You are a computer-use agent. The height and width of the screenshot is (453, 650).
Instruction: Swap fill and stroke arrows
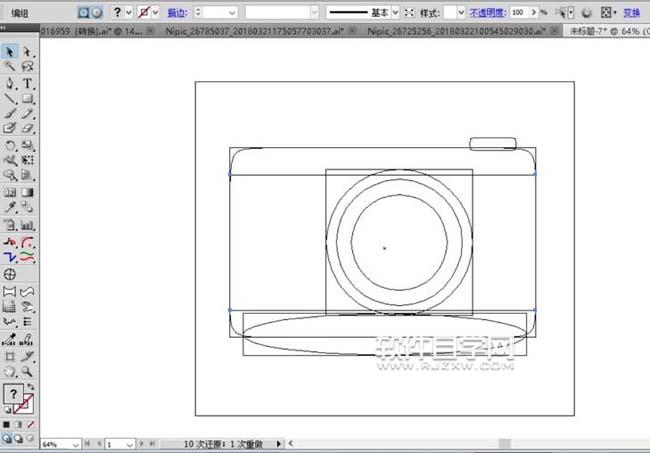[31, 387]
